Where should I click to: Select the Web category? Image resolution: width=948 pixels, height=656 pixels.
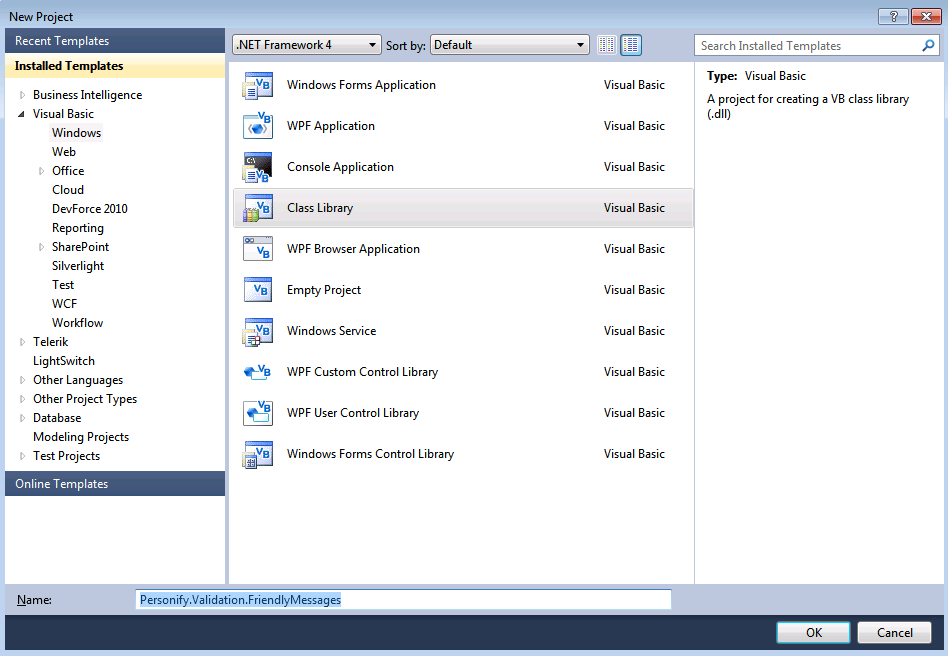[x=63, y=152]
